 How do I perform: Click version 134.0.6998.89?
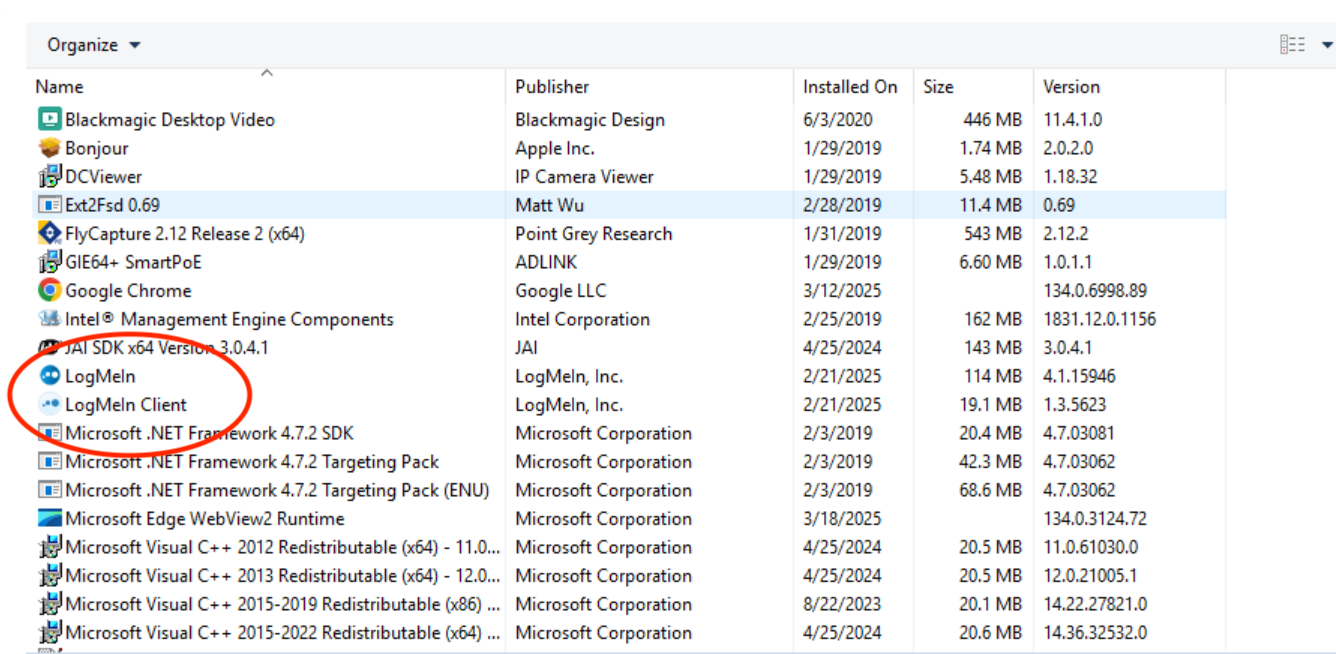tap(1095, 290)
